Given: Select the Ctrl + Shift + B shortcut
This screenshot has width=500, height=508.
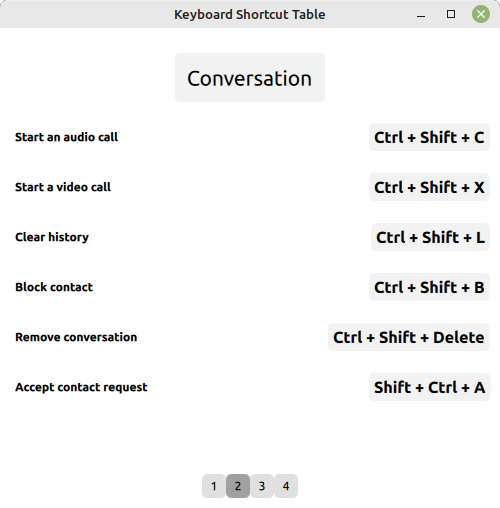Looking at the screenshot, I should [429, 287].
